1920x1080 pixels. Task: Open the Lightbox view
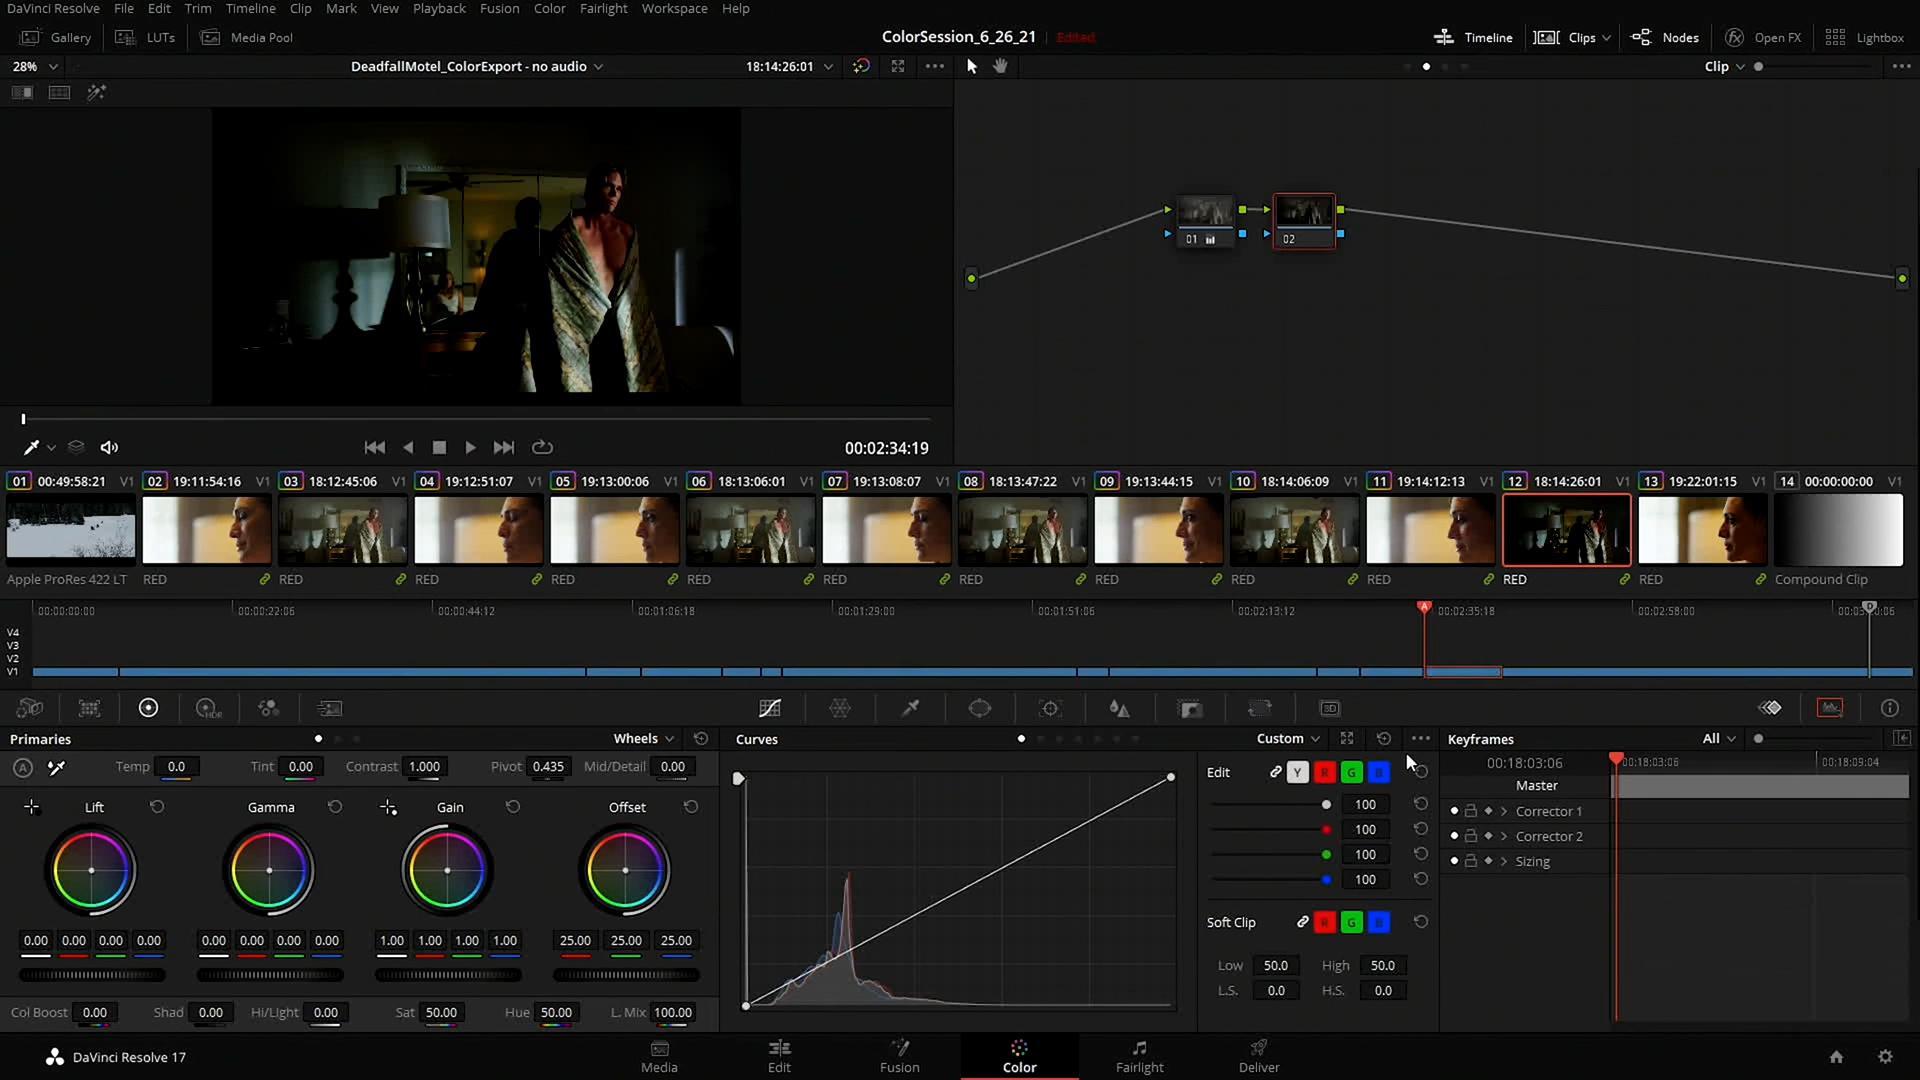(x=1864, y=37)
